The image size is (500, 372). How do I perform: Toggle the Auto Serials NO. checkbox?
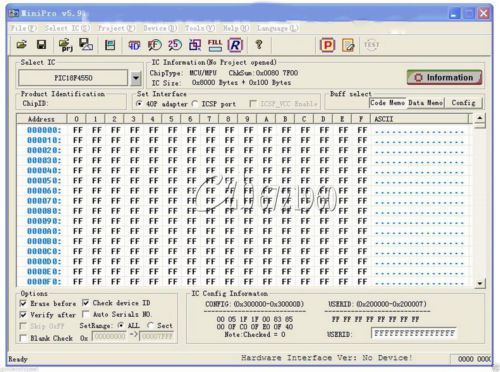coord(86,314)
